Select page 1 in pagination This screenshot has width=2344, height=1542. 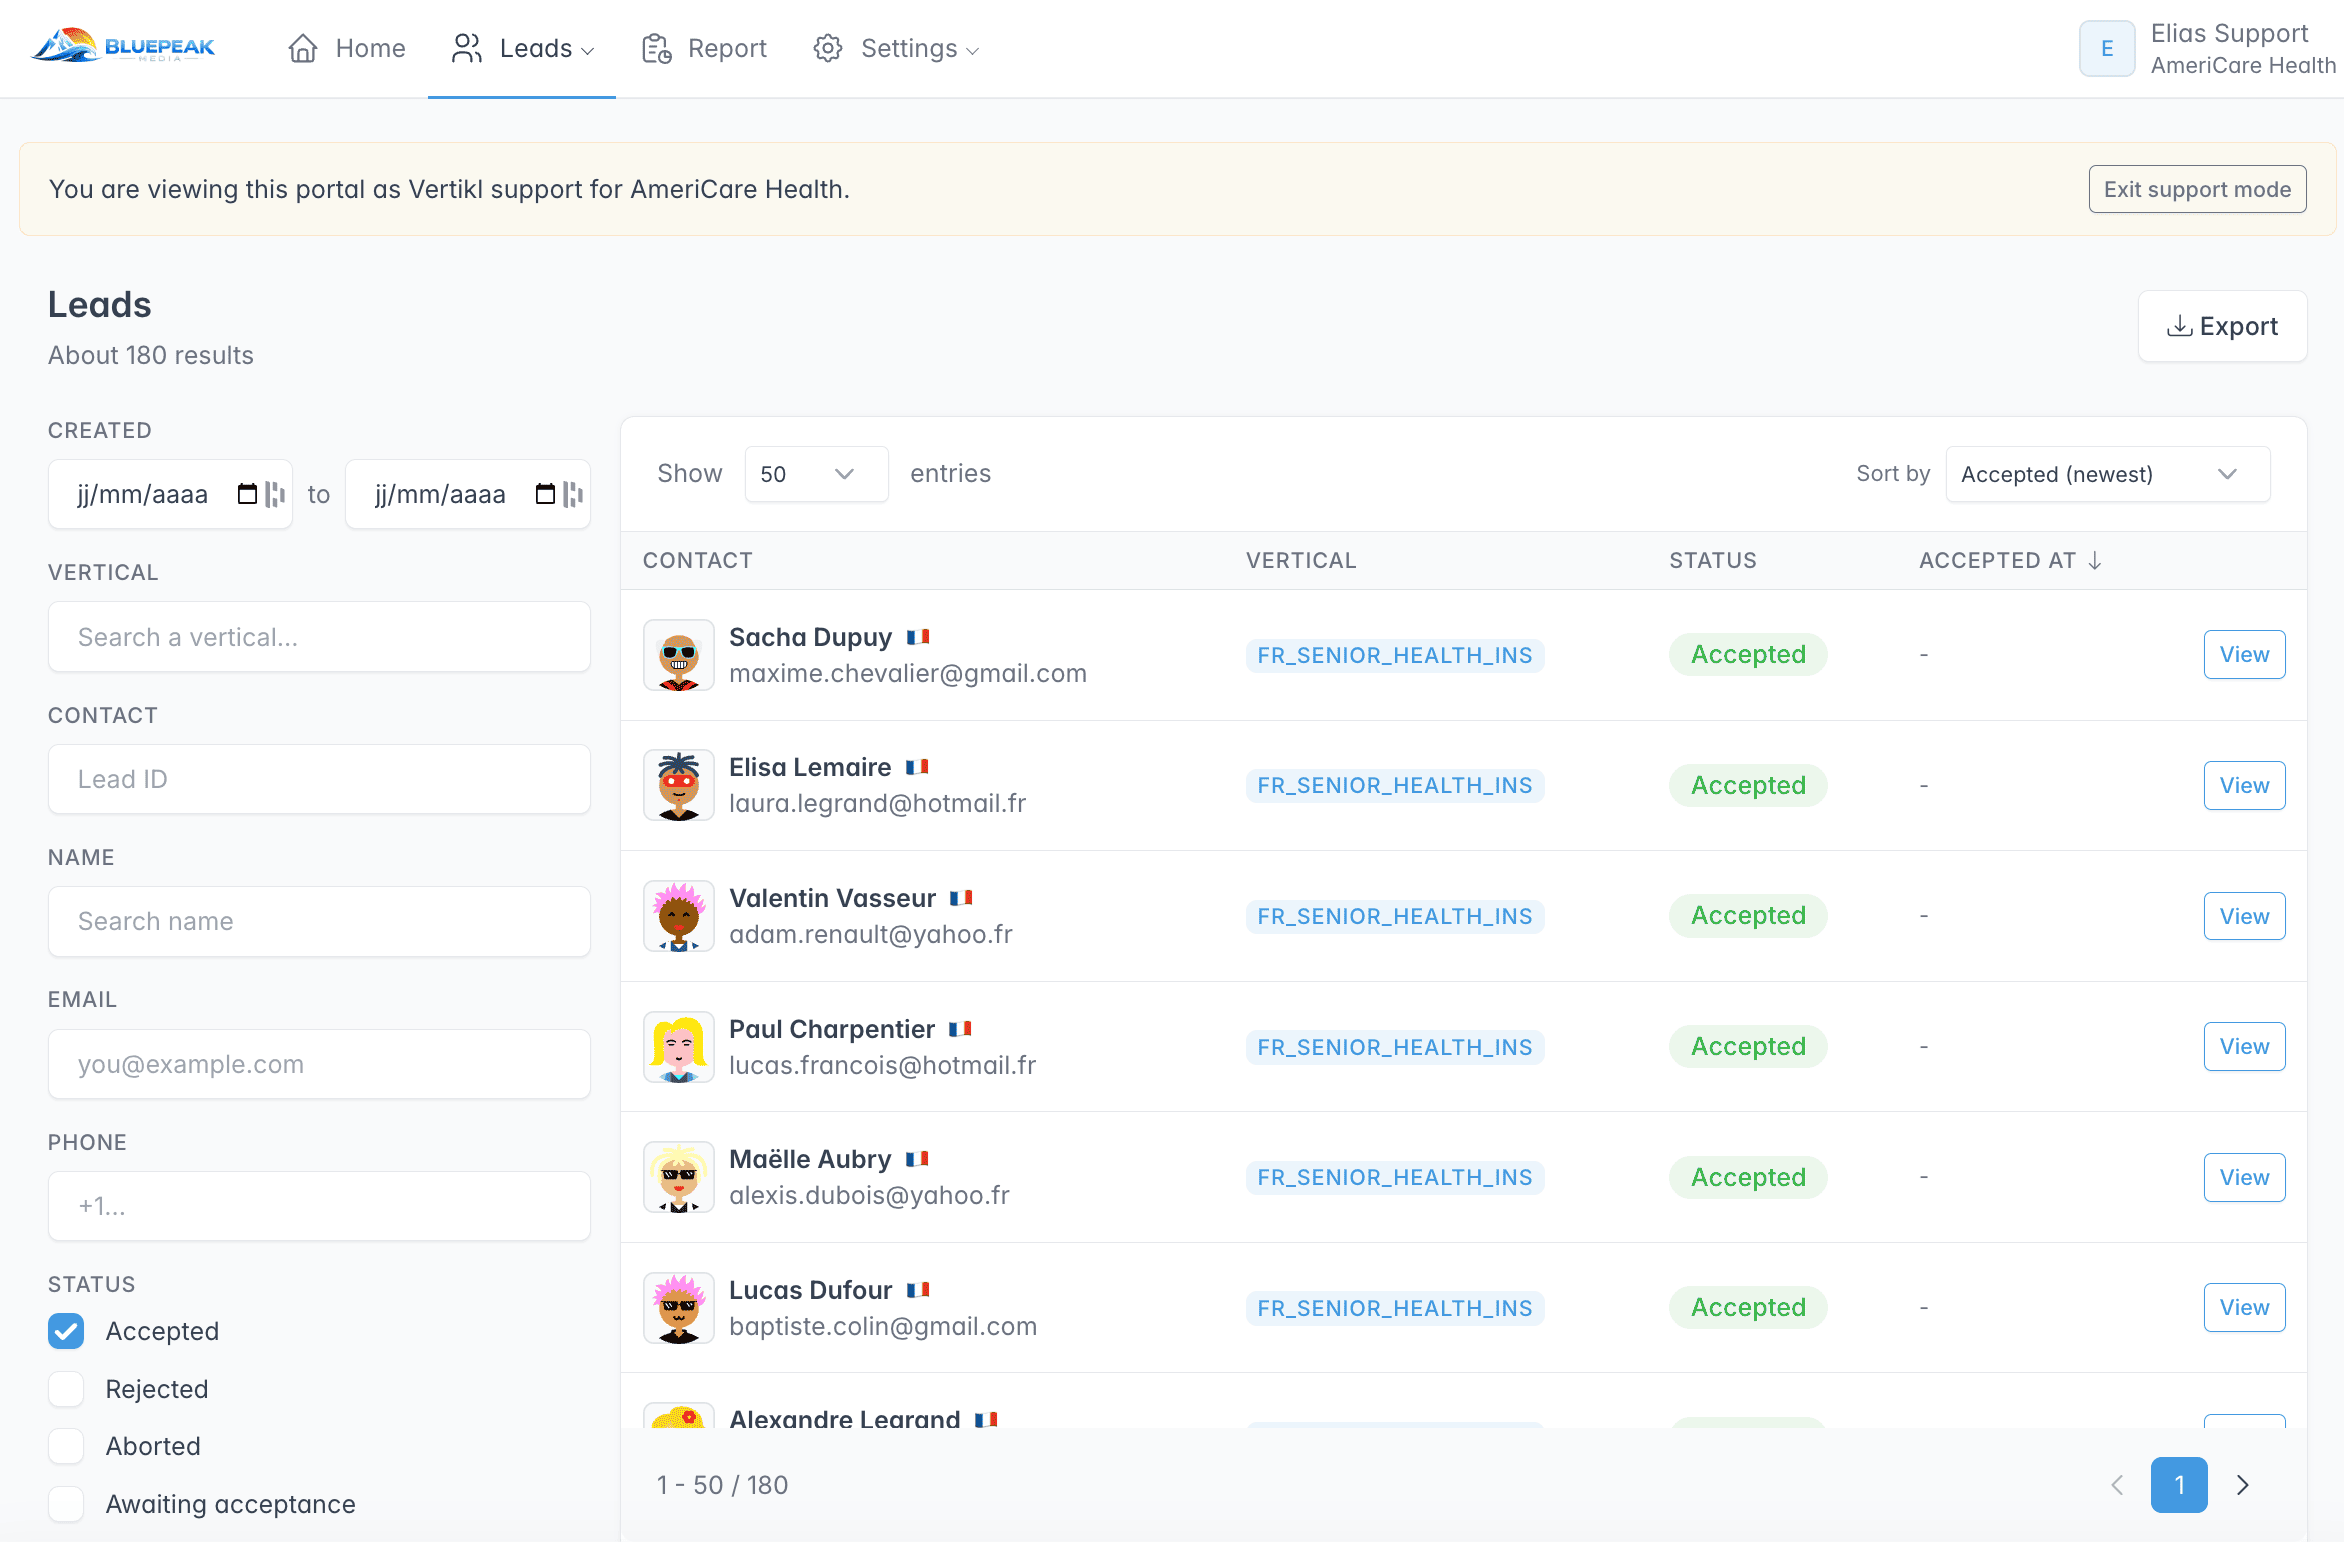coord(2179,1485)
